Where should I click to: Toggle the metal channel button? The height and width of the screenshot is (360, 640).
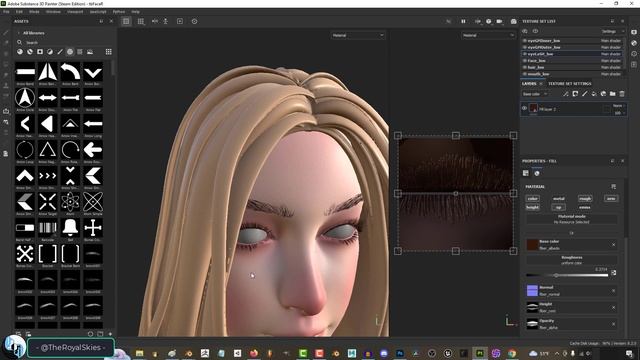(x=558, y=199)
